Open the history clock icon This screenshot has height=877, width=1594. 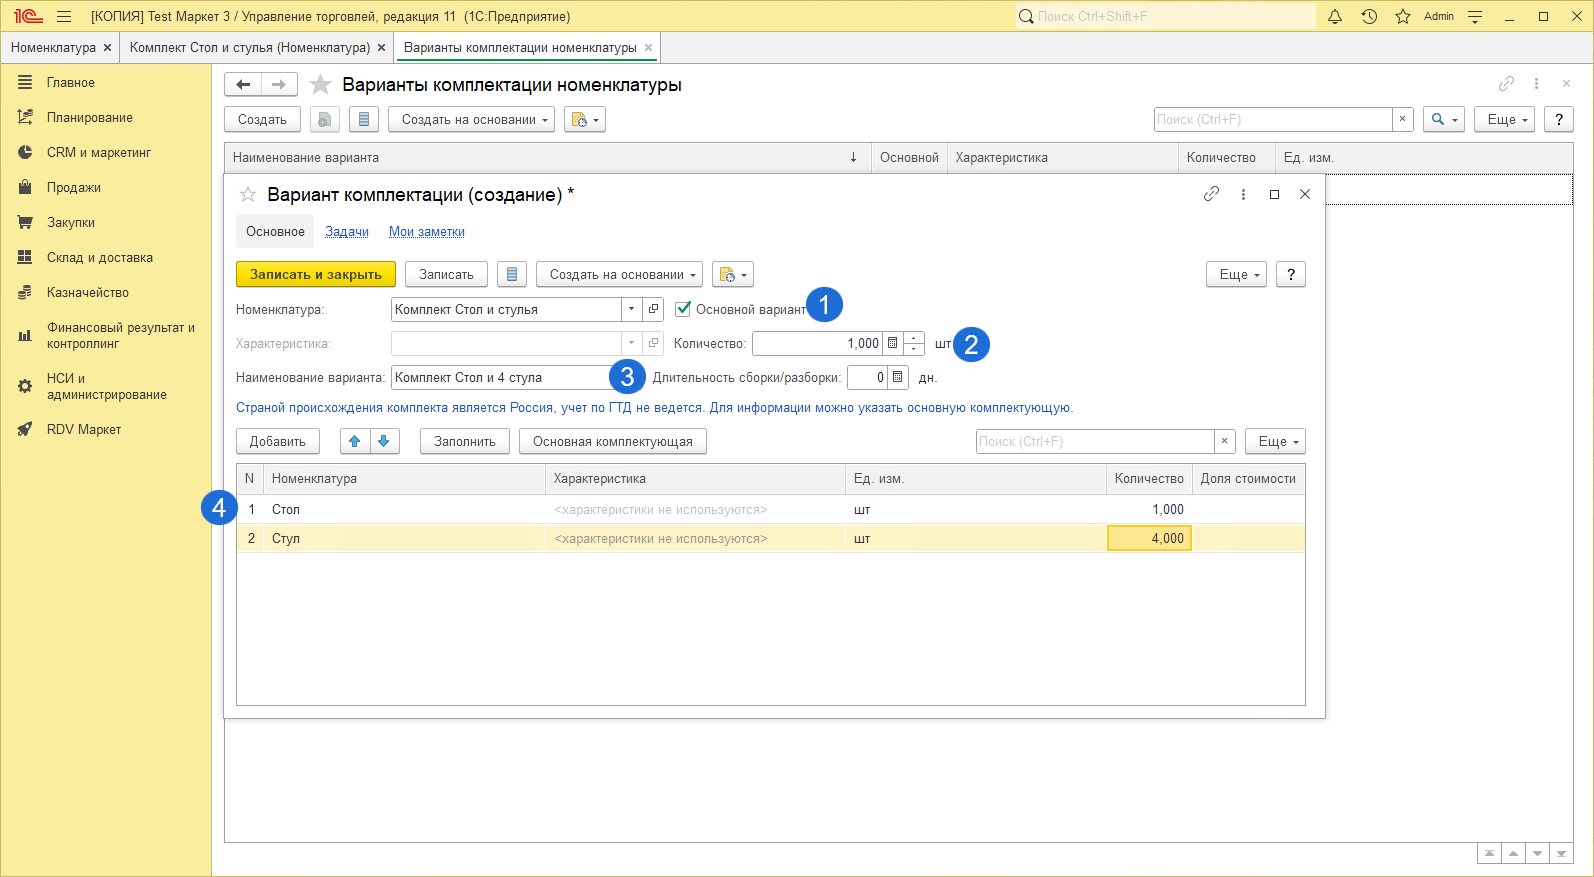pyautogui.click(x=1369, y=16)
